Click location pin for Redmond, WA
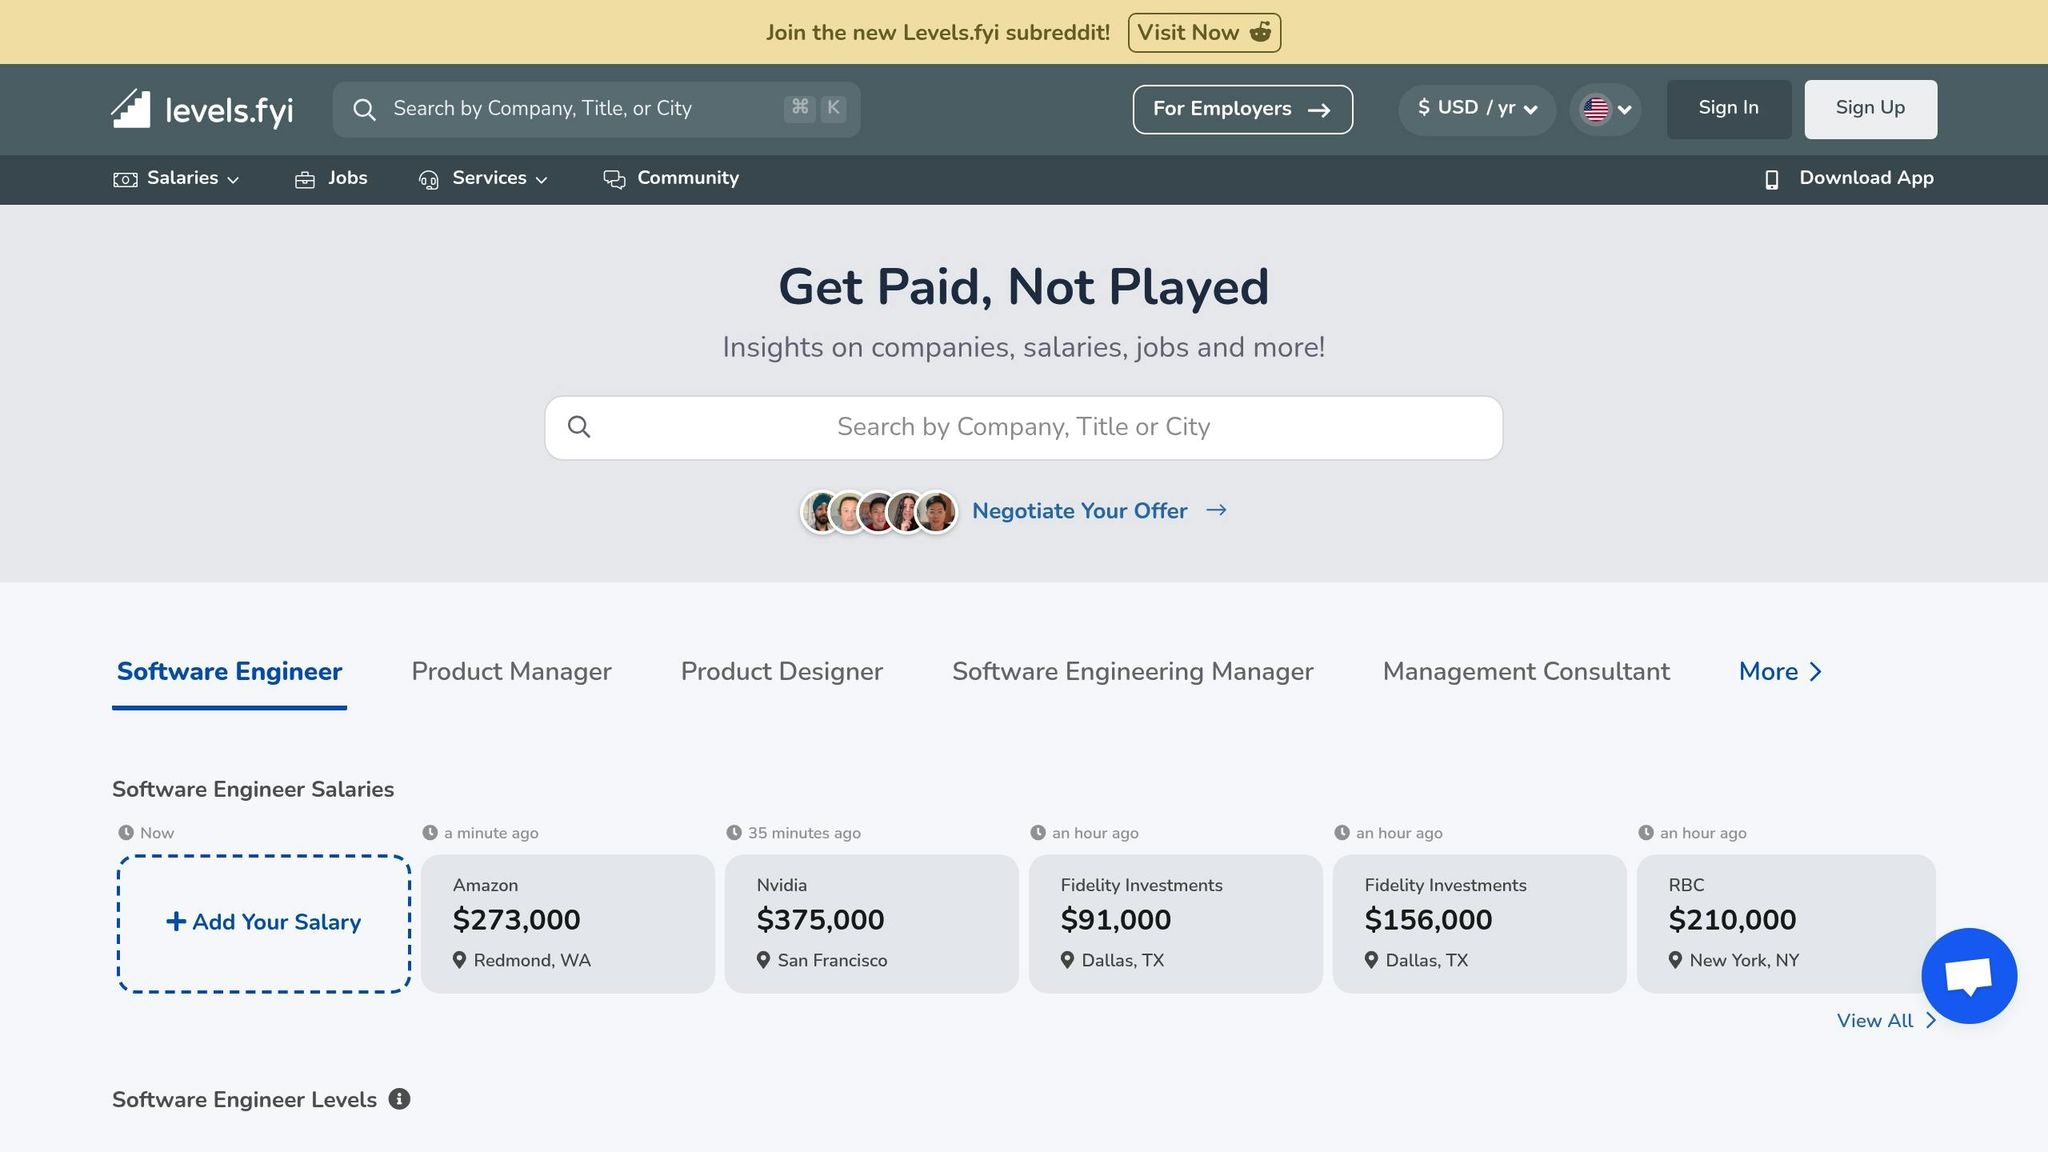Viewport: 2048px width, 1152px height. coord(459,960)
